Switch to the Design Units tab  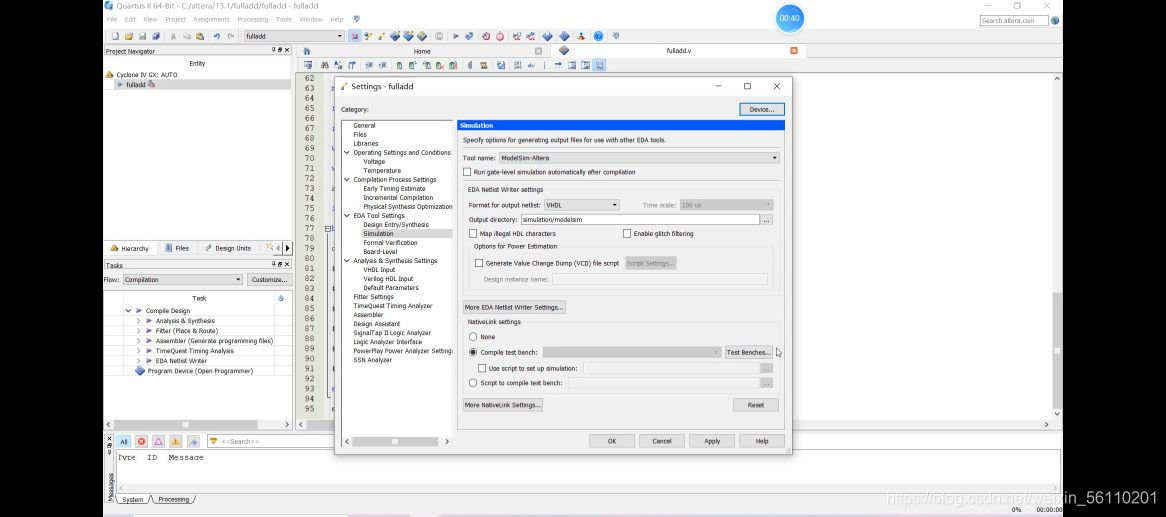(x=228, y=248)
